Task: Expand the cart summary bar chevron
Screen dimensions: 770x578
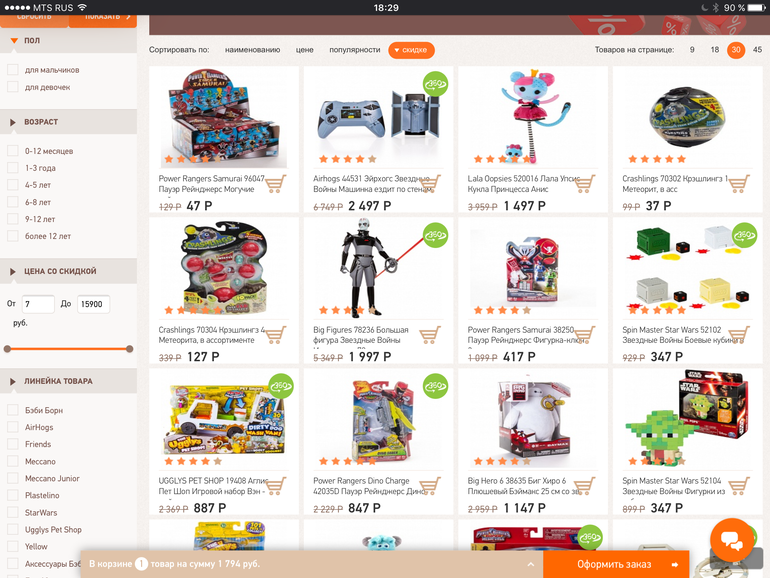Action: [531, 564]
